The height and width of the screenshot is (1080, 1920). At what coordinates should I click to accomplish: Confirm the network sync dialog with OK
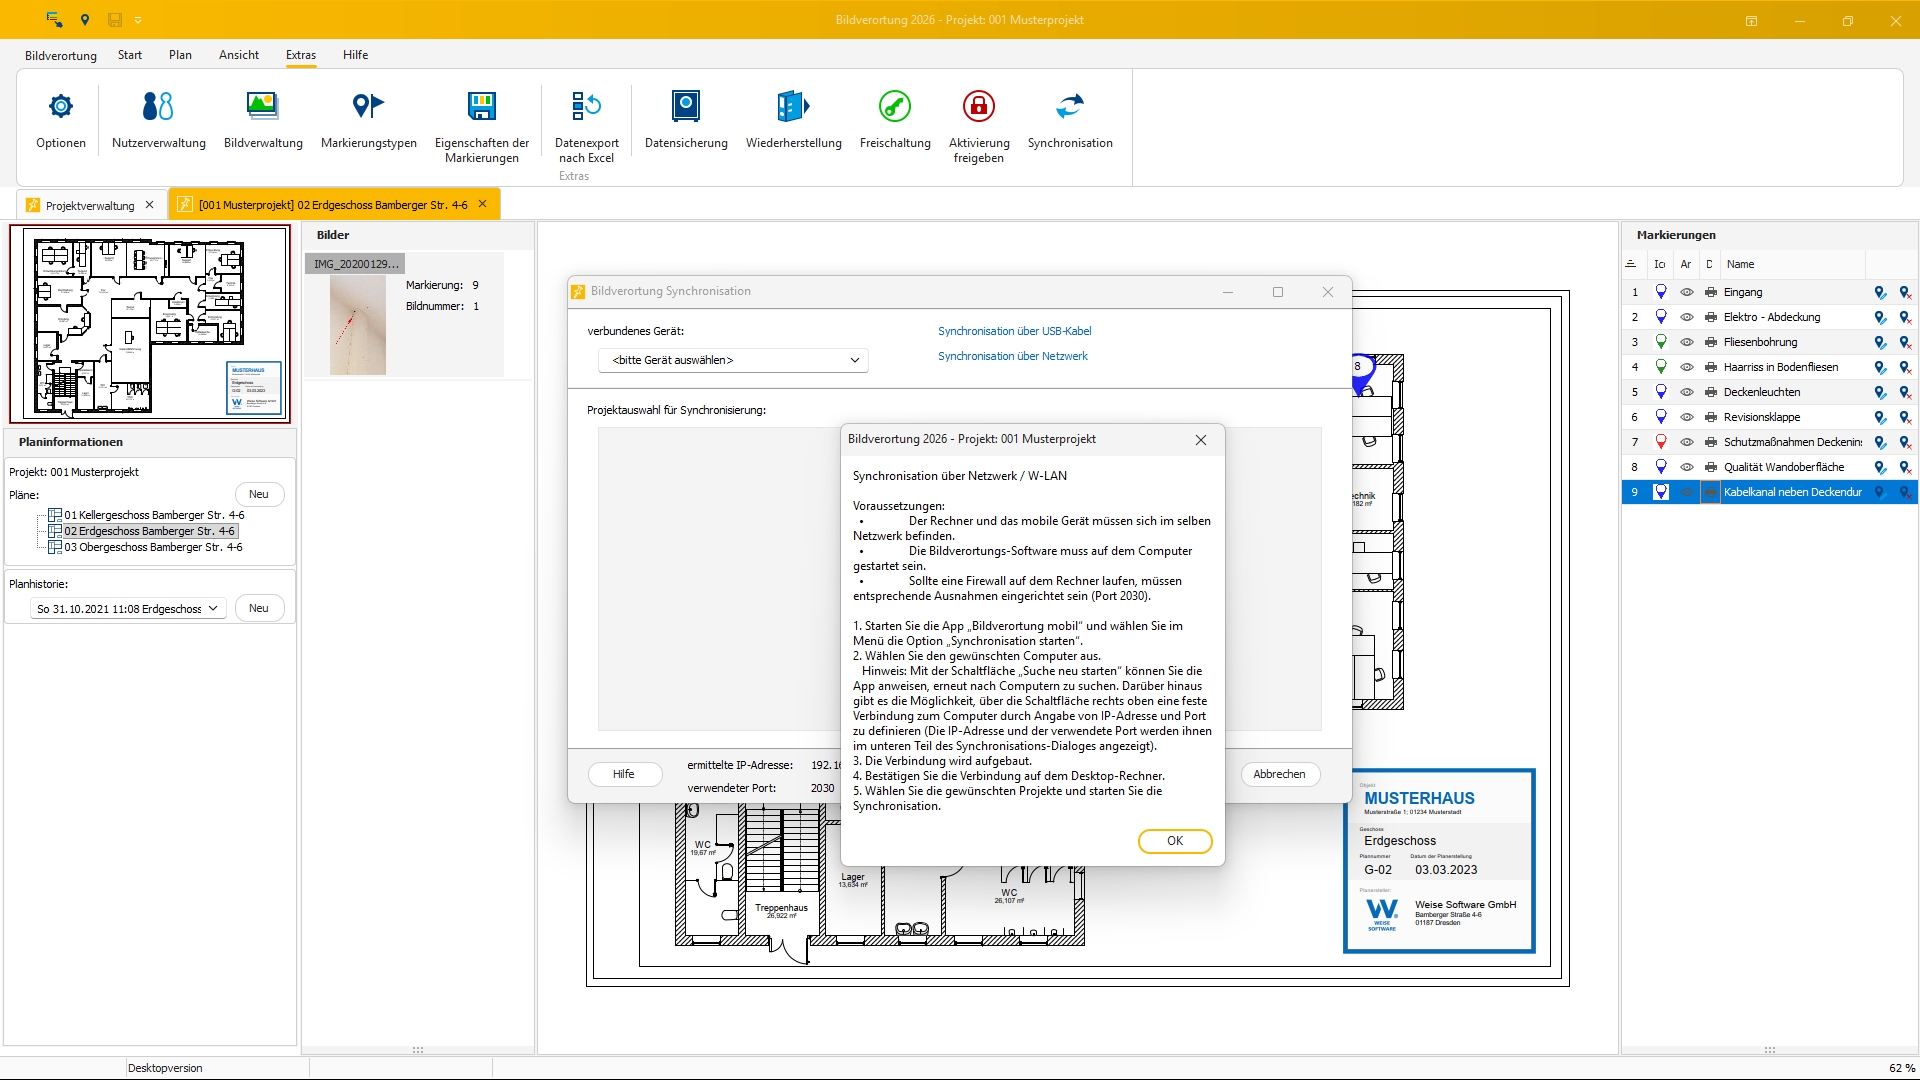click(1174, 841)
